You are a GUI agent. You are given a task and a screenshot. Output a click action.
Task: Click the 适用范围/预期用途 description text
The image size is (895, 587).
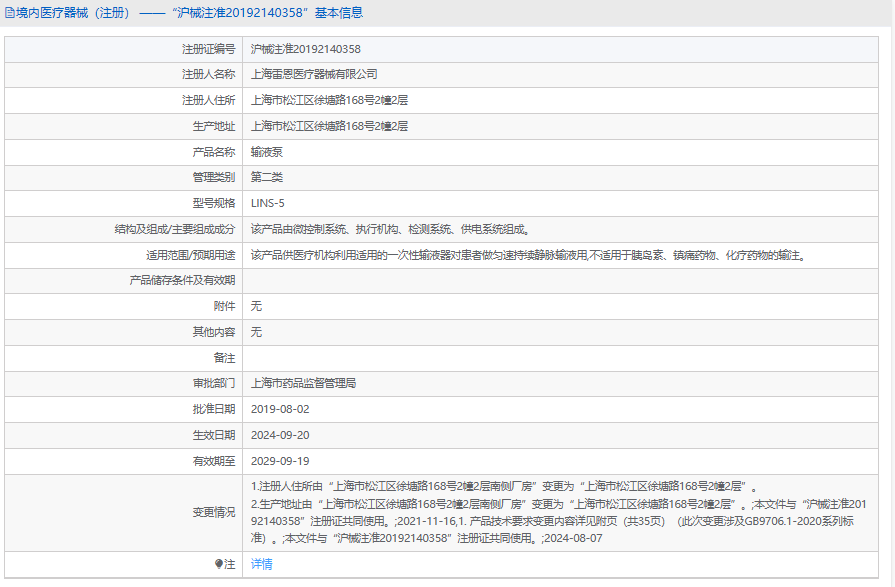(527, 255)
